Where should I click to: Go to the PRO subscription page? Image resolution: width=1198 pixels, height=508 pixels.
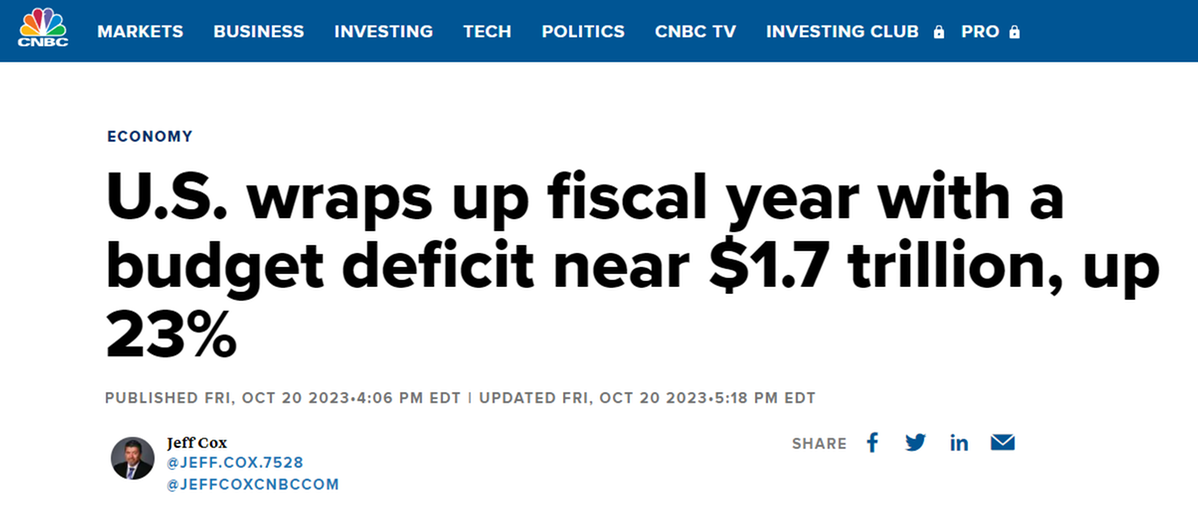click(980, 32)
